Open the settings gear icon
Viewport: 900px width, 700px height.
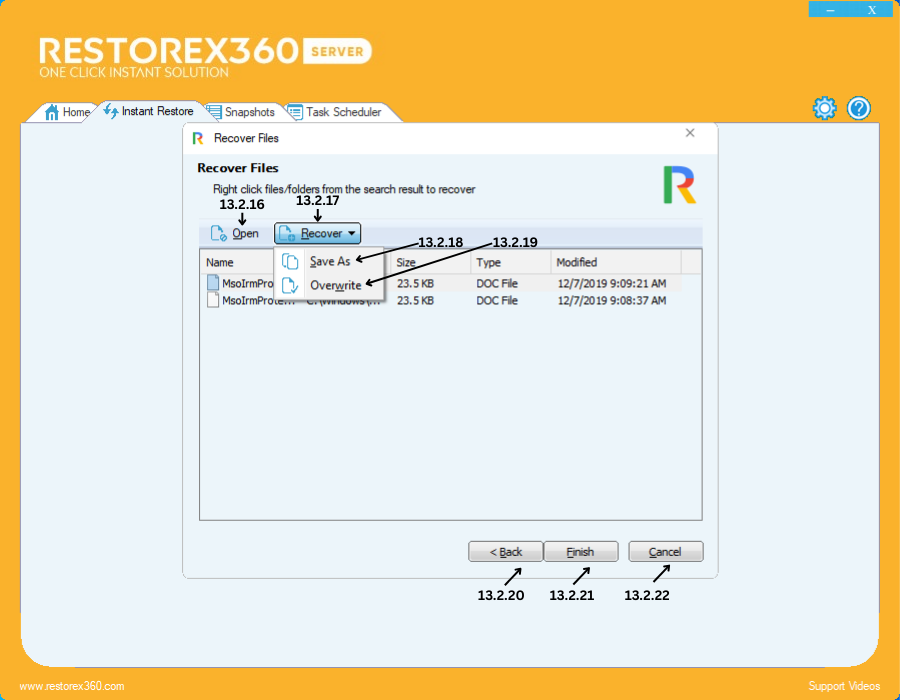[x=824, y=108]
